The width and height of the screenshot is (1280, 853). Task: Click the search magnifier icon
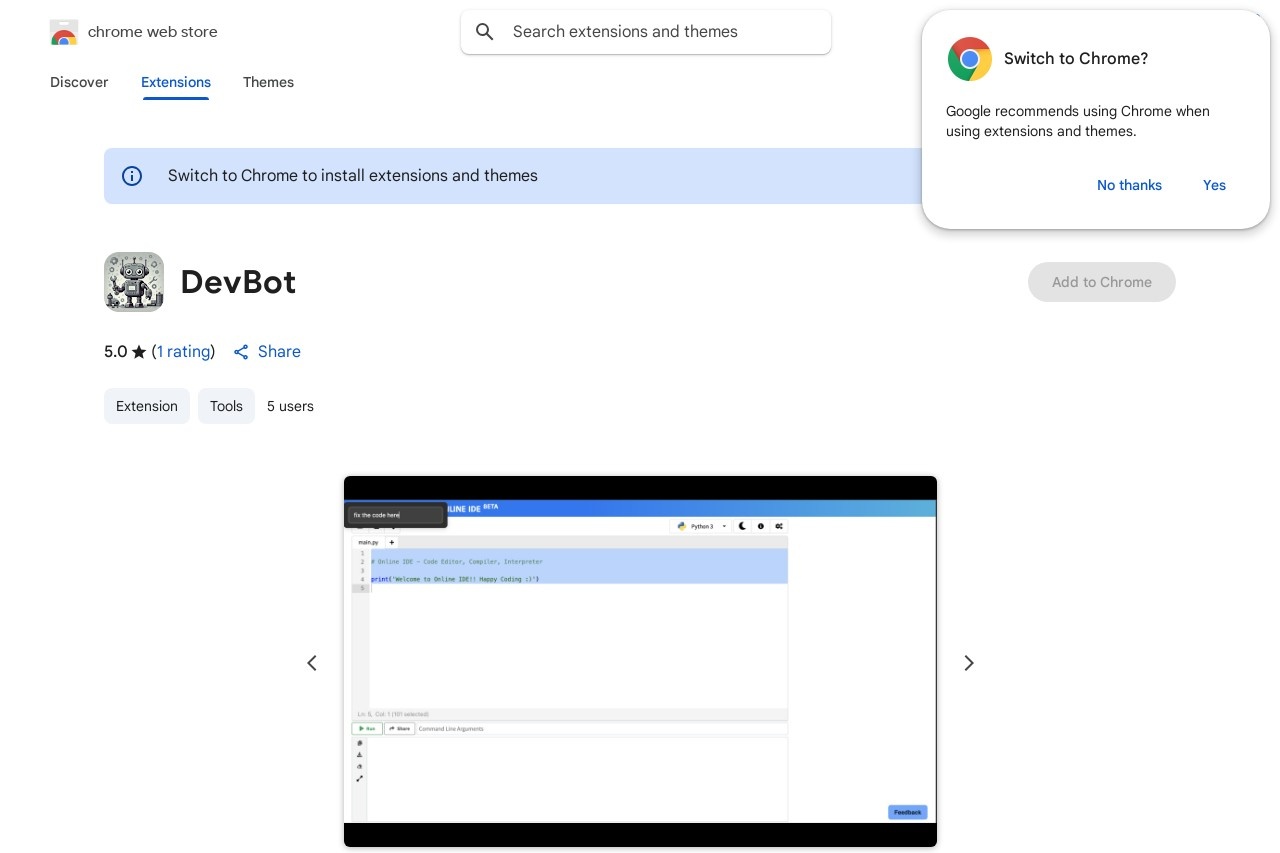pos(485,32)
